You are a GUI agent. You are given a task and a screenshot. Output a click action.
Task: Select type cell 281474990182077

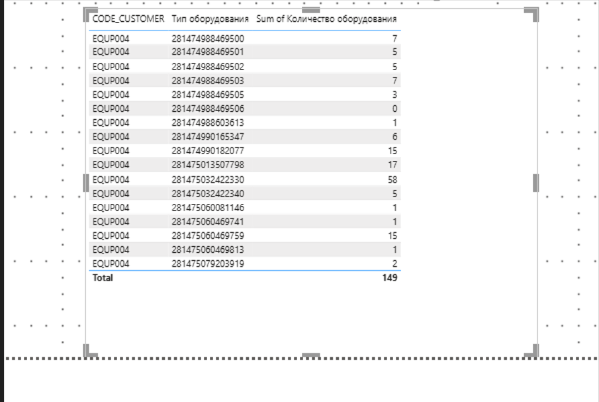(208, 151)
